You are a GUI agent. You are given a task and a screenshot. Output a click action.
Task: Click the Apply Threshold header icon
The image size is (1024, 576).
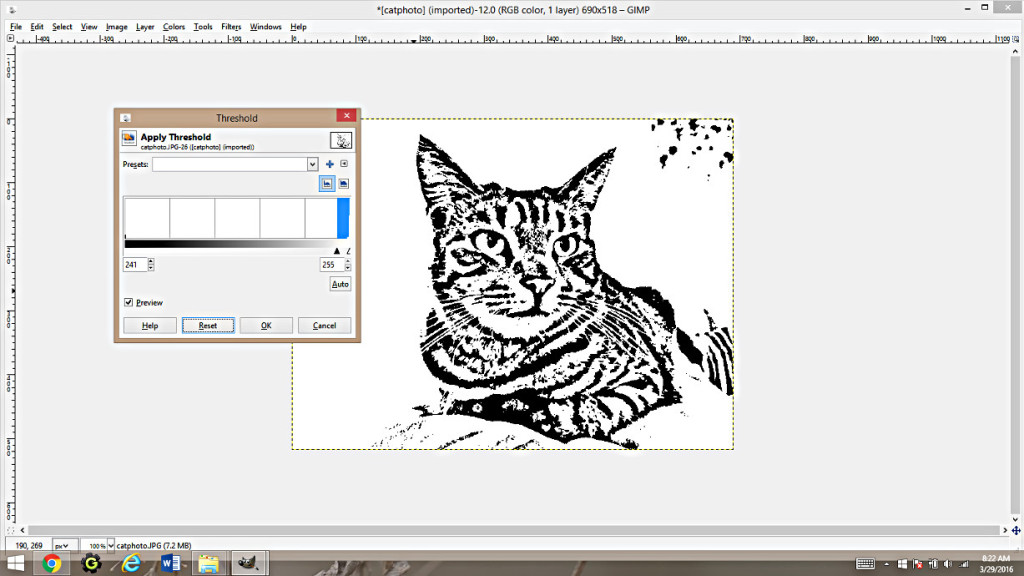pos(129,138)
